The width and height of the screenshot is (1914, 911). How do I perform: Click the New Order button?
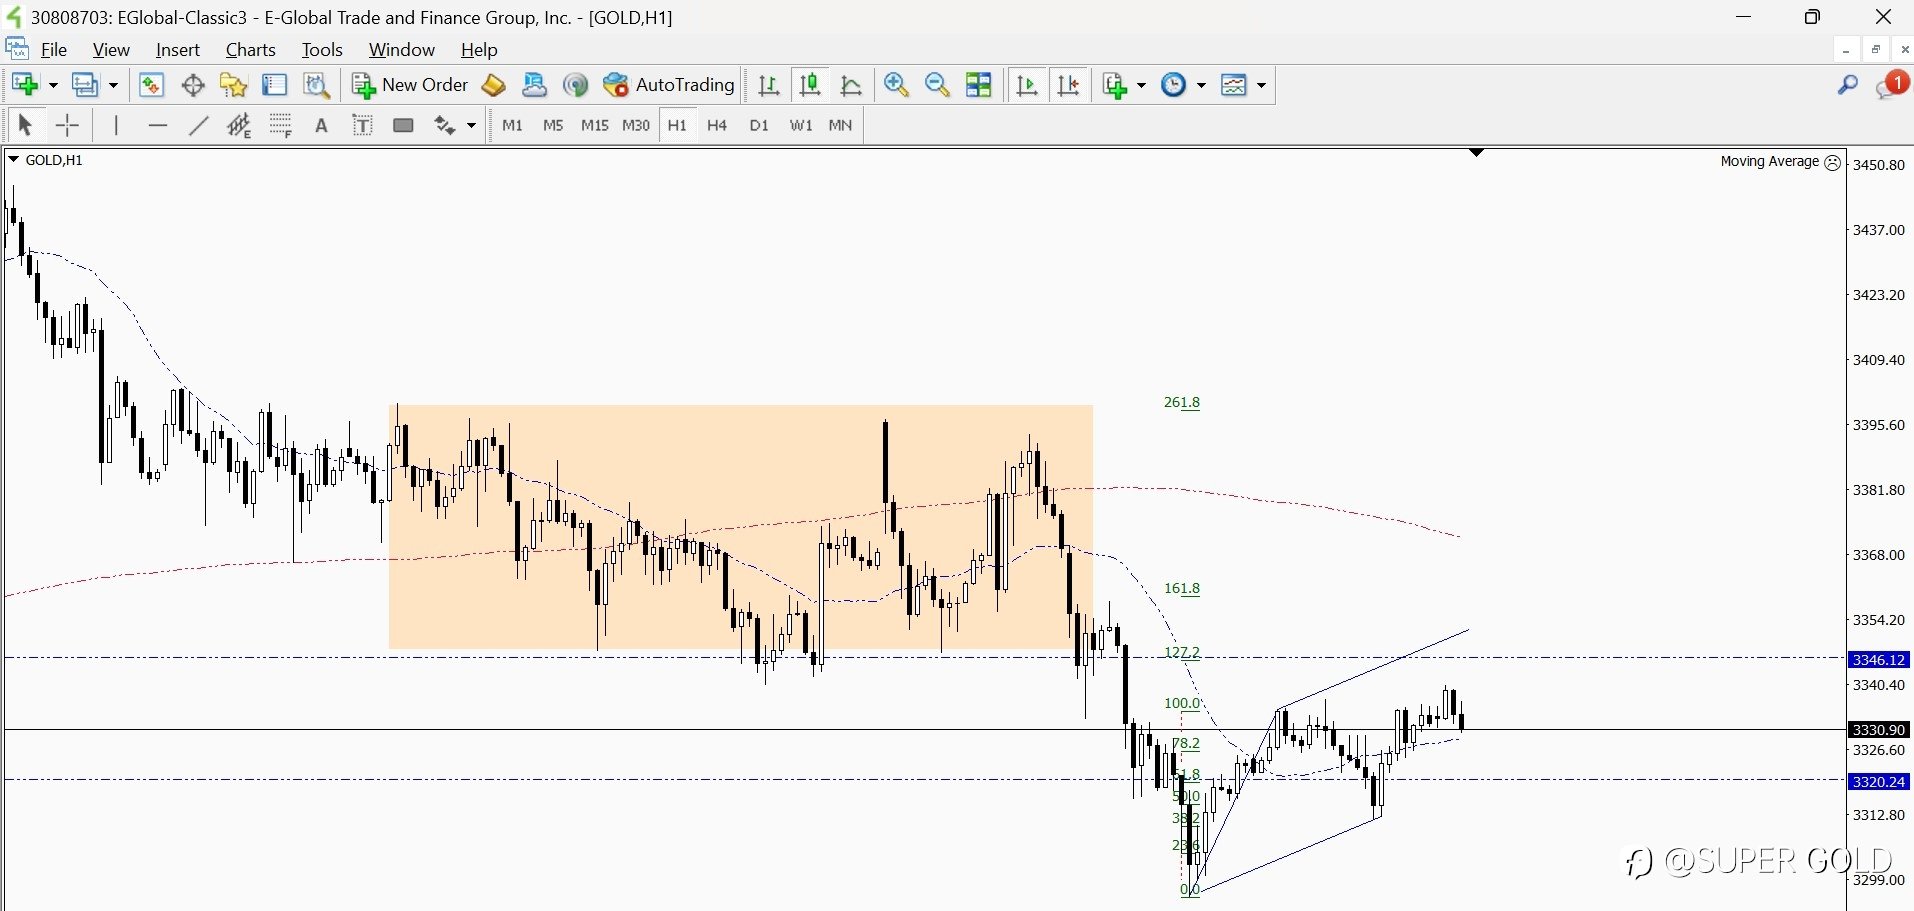coord(410,85)
